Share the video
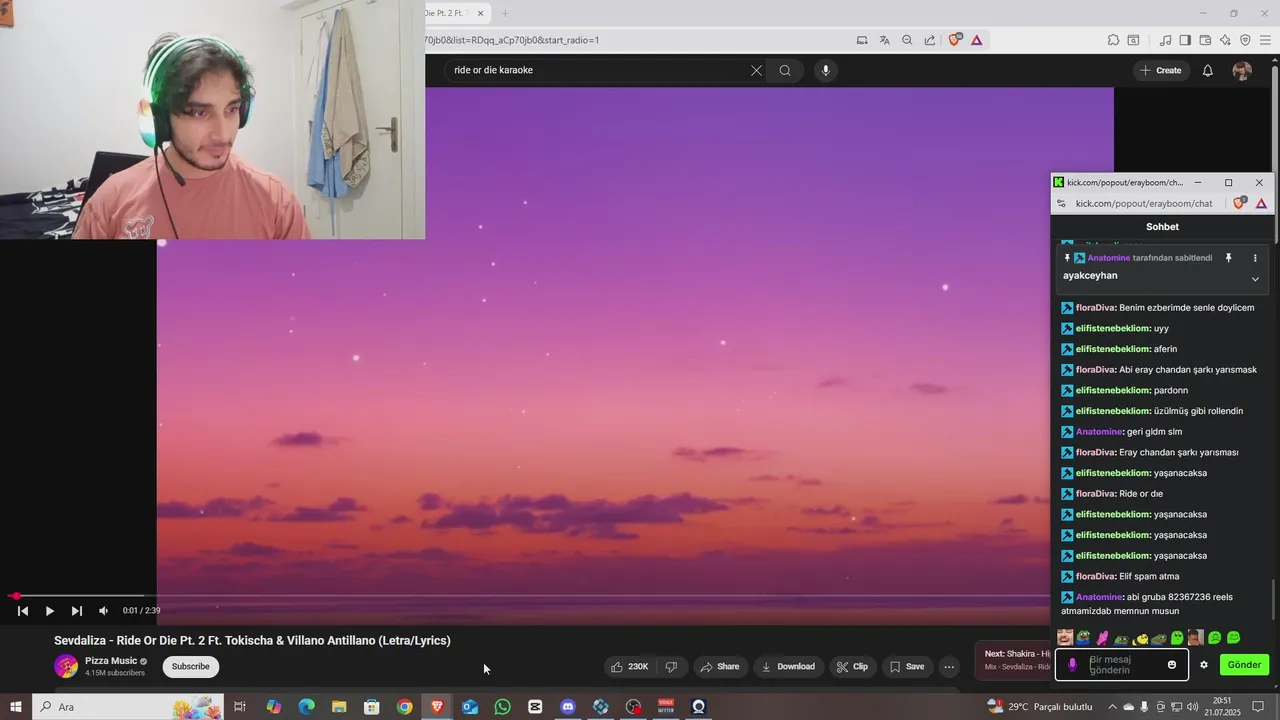Image resolution: width=1280 pixels, height=720 pixels. (720, 667)
